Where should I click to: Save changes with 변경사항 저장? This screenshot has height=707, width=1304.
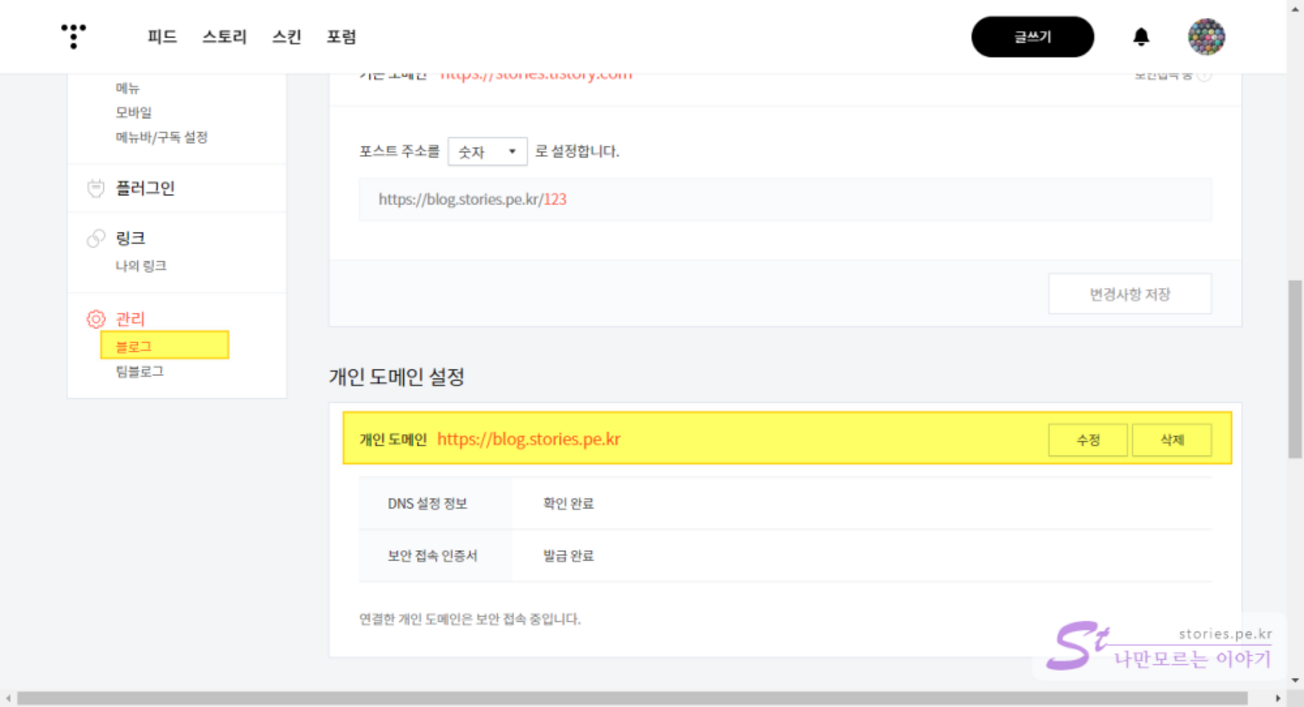[1129, 294]
